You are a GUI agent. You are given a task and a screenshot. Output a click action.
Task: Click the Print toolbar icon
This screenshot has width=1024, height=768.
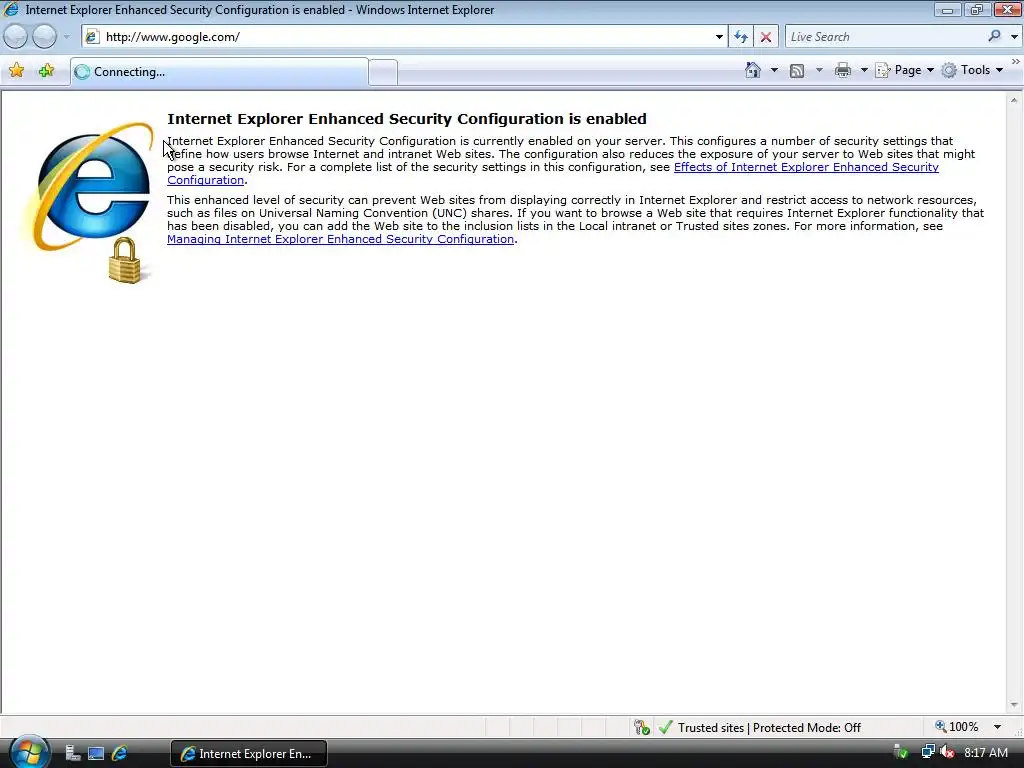843,70
